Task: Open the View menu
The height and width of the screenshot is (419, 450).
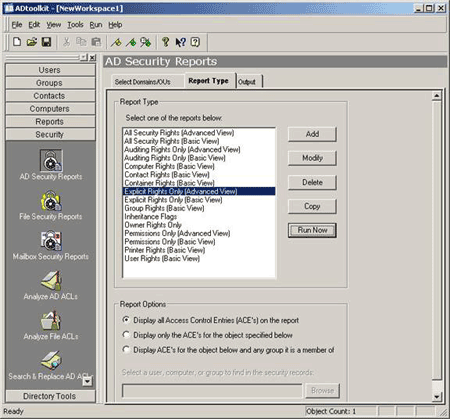Action: 54,25
